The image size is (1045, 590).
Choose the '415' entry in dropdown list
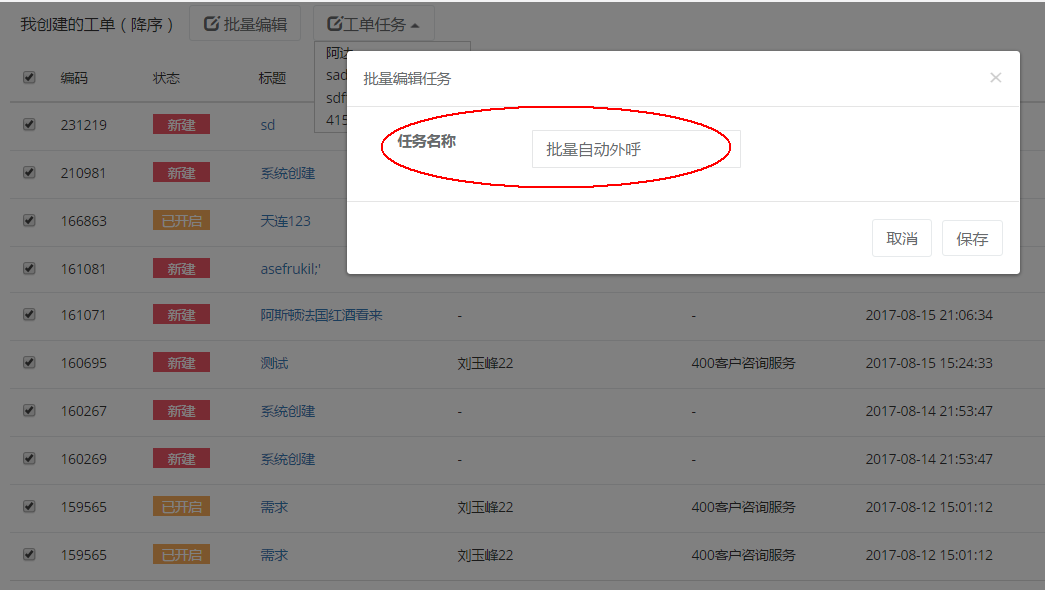(335, 120)
